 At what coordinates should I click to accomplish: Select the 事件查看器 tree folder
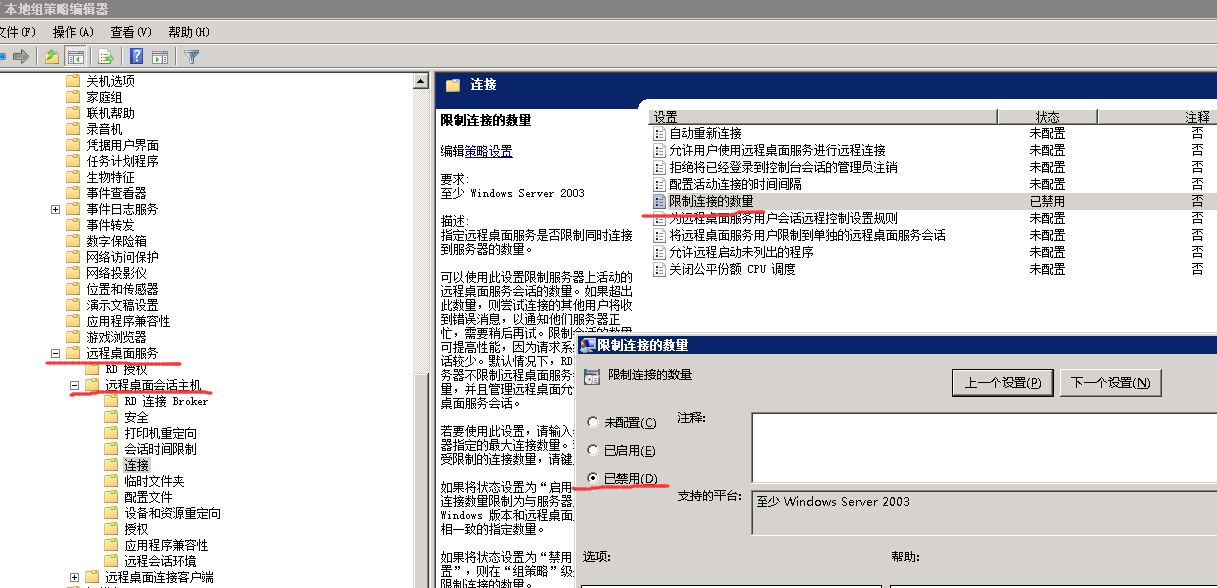click(x=116, y=193)
